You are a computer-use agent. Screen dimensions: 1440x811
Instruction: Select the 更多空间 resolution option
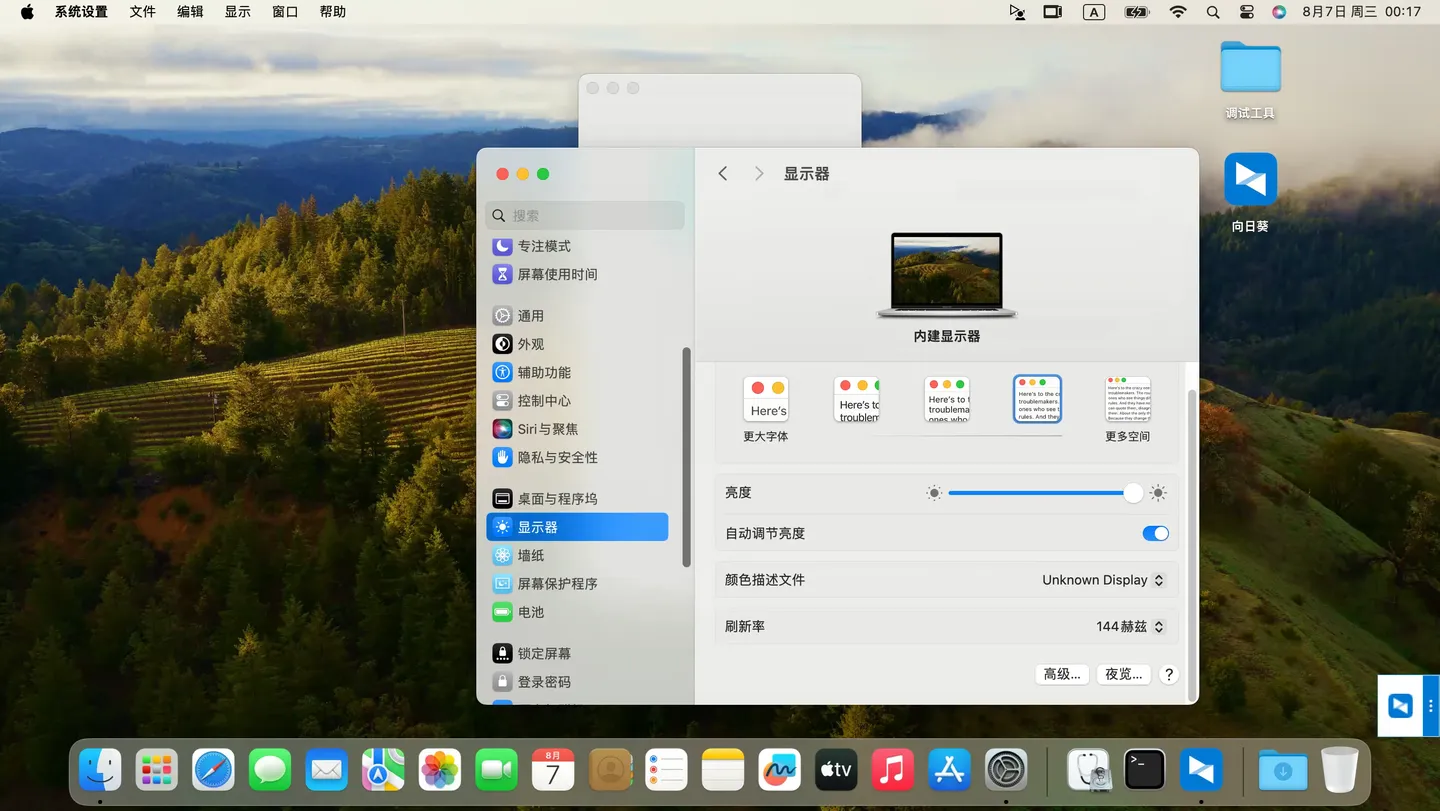(x=1127, y=400)
